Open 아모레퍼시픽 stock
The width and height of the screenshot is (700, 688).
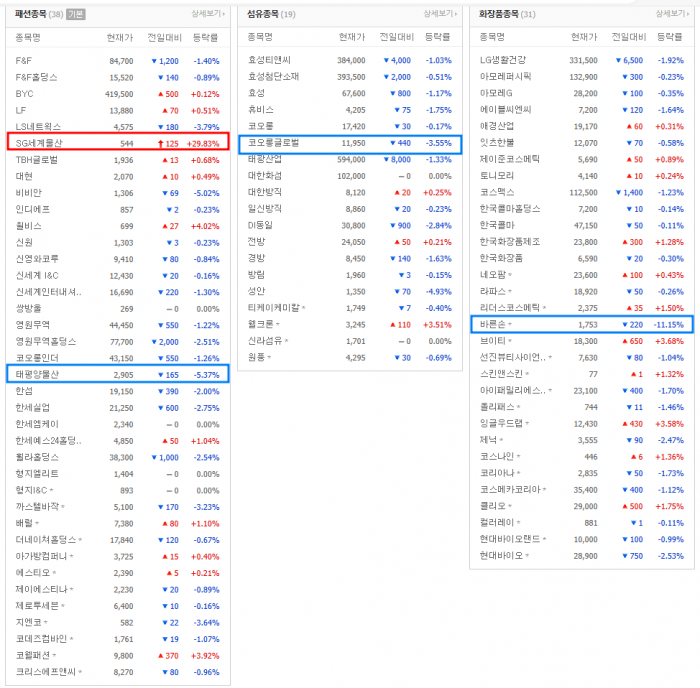[505, 76]
